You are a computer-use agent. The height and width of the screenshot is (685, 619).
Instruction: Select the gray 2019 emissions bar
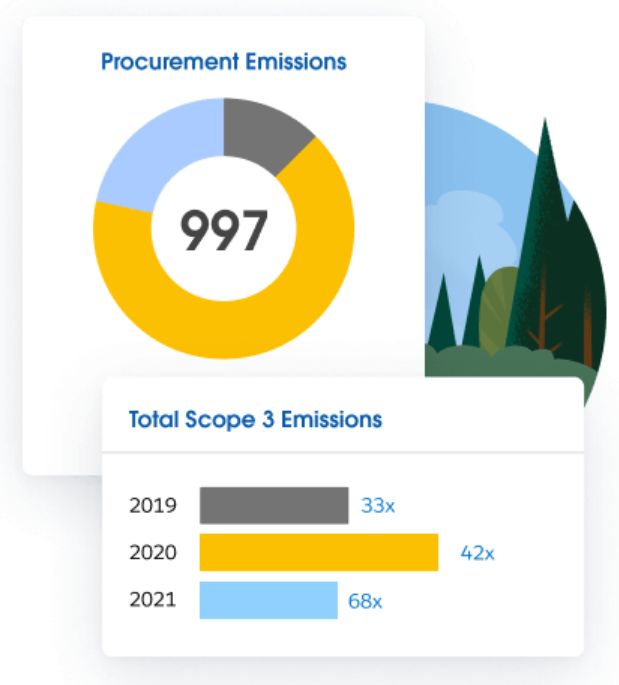(x=274, y=505)
